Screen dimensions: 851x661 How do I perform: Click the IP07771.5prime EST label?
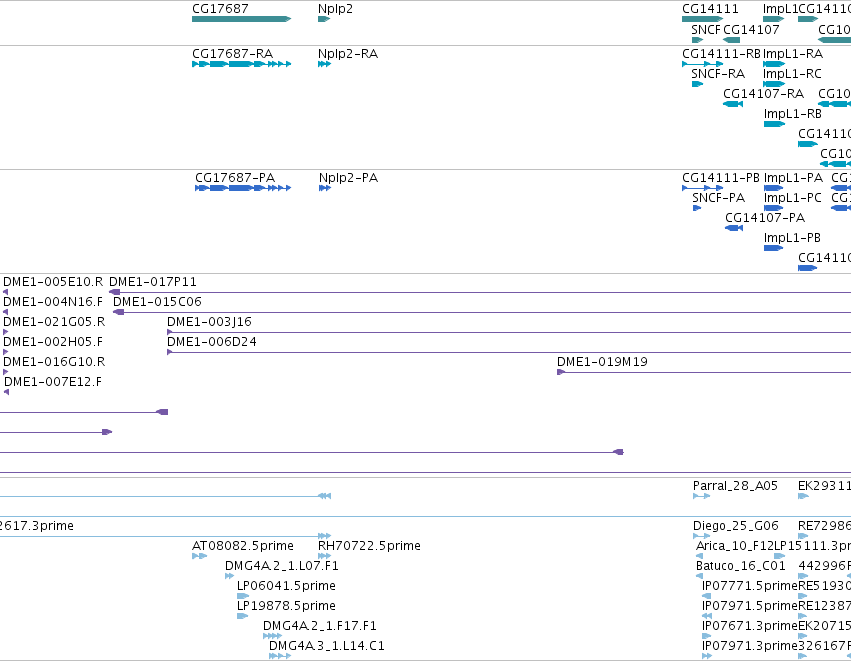(750, 587)
